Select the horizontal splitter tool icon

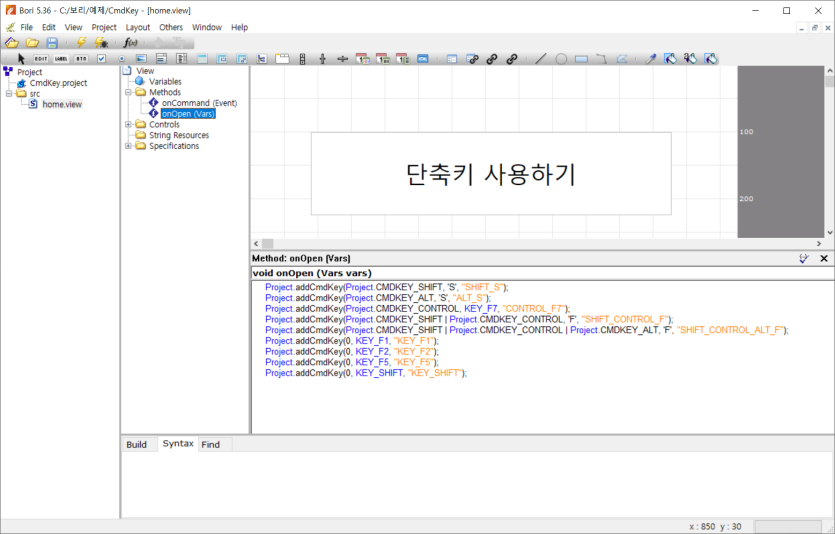(x=342, y=59)
